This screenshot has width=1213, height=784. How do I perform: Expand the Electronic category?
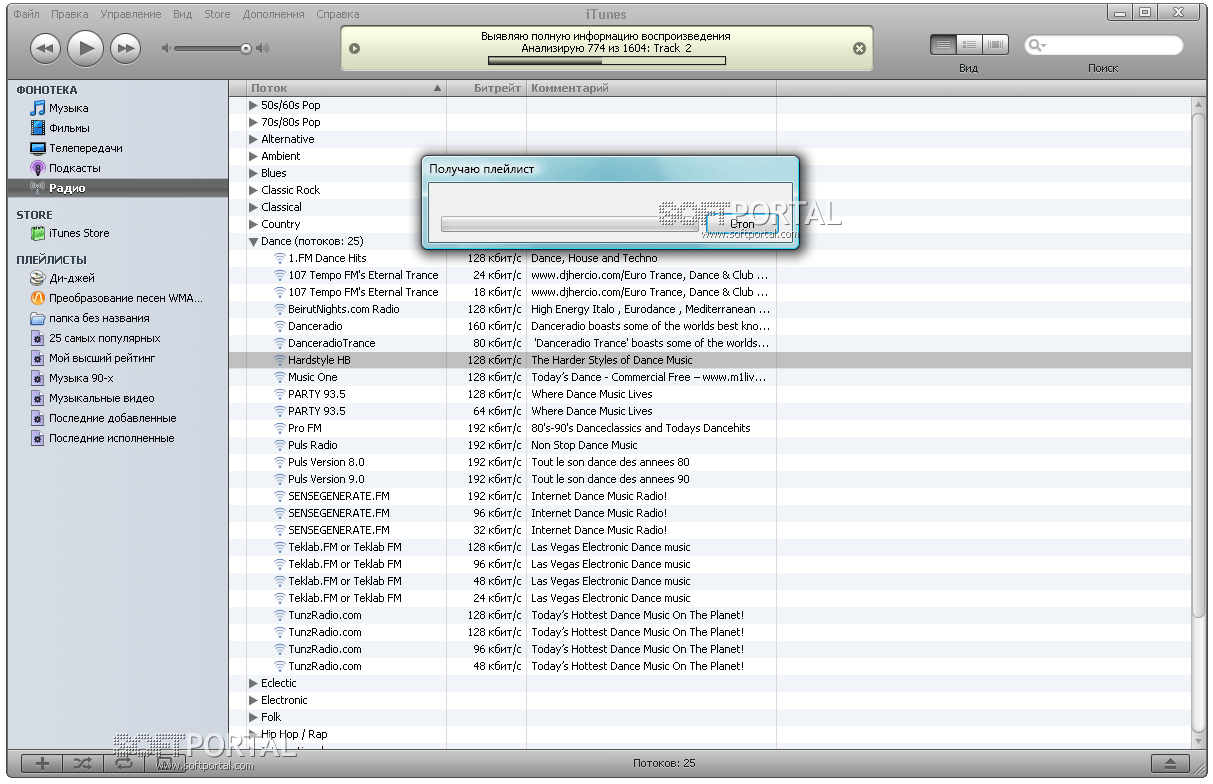253,700
